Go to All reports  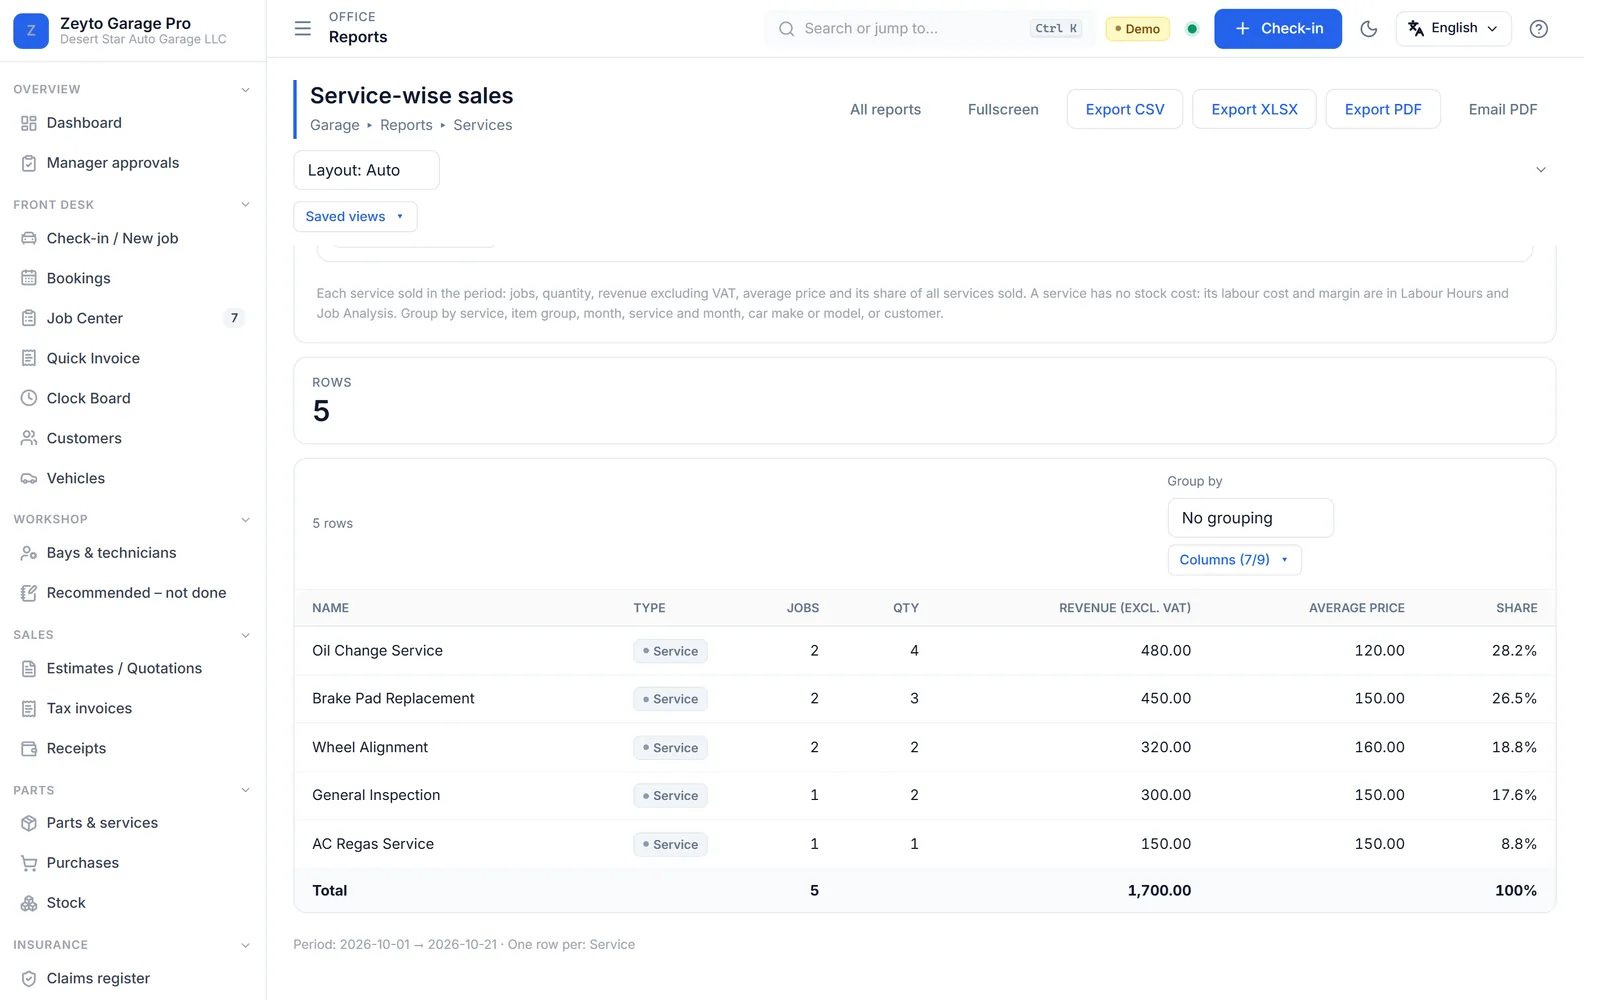click(x=885, y=109)
